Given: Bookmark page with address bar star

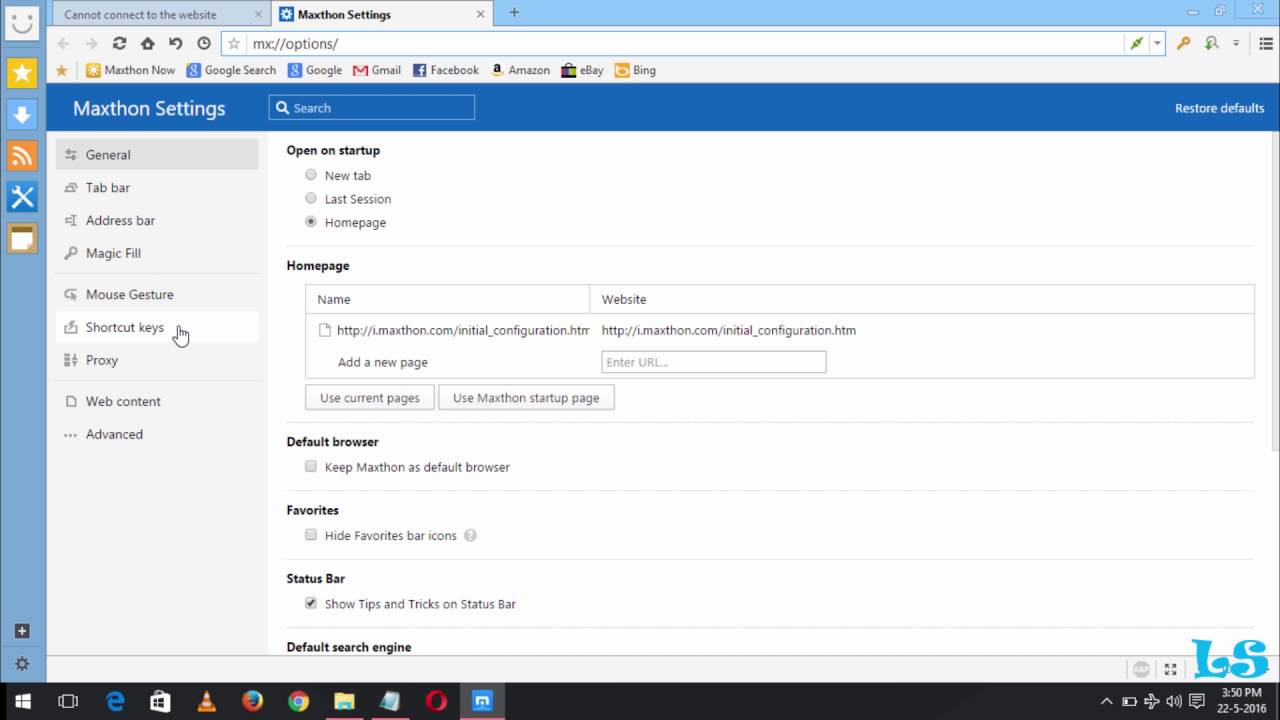Looking at the screenshot, I should 234,43.
